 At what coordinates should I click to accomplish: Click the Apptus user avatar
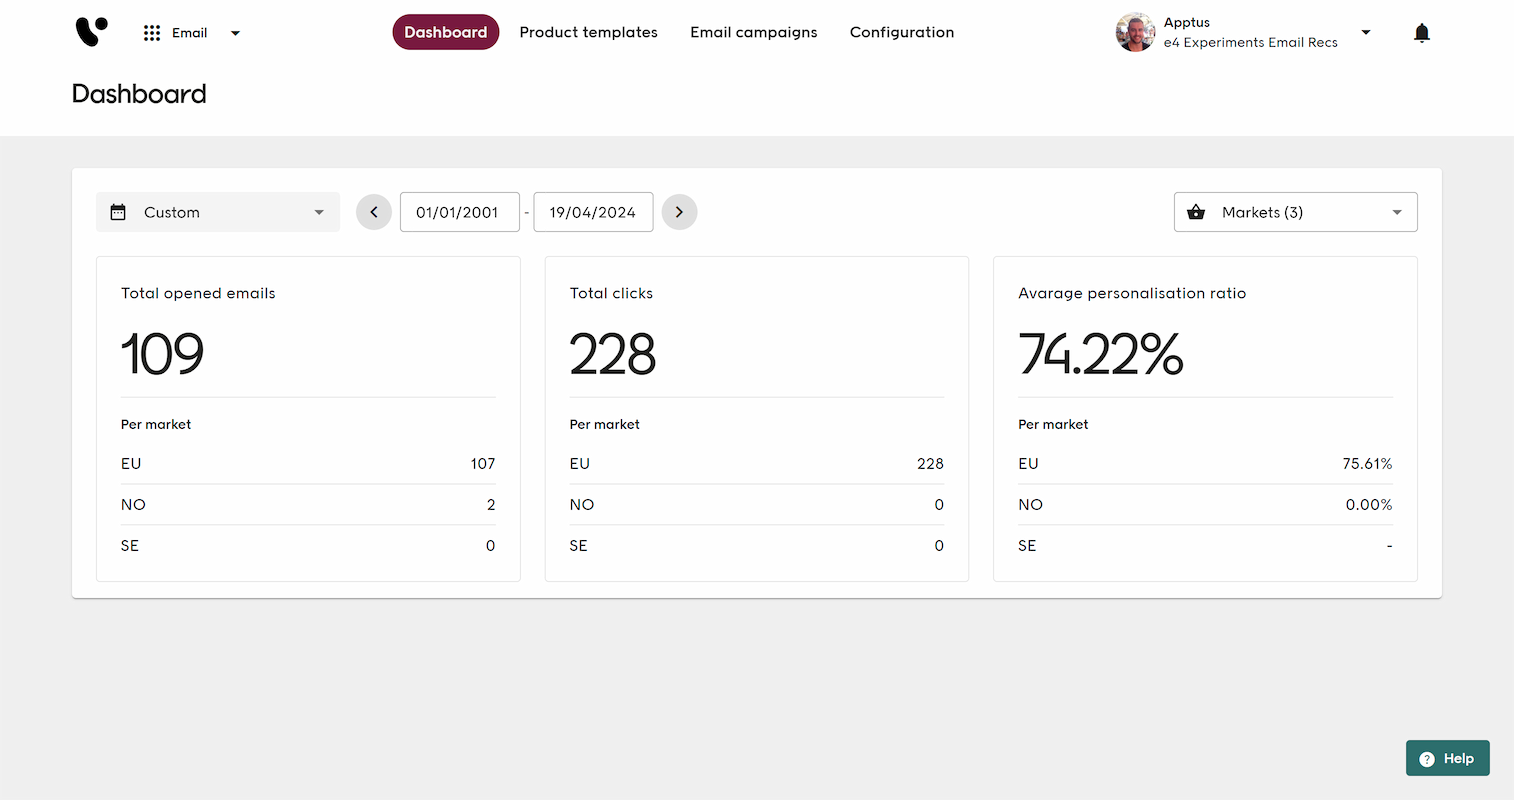click(1135, 32)
